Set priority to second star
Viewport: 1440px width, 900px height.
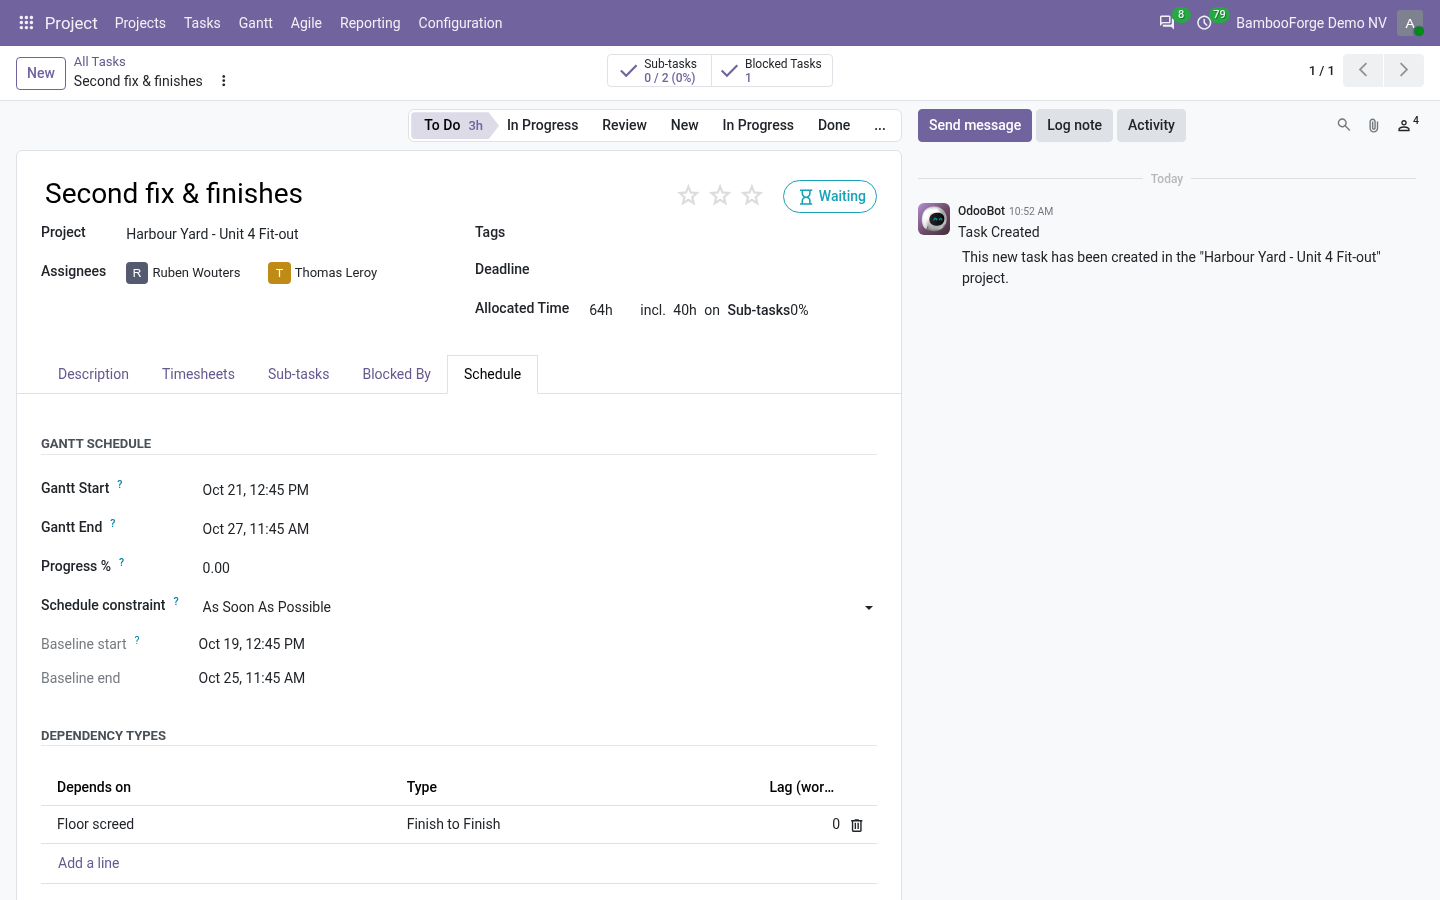[720, 195]
